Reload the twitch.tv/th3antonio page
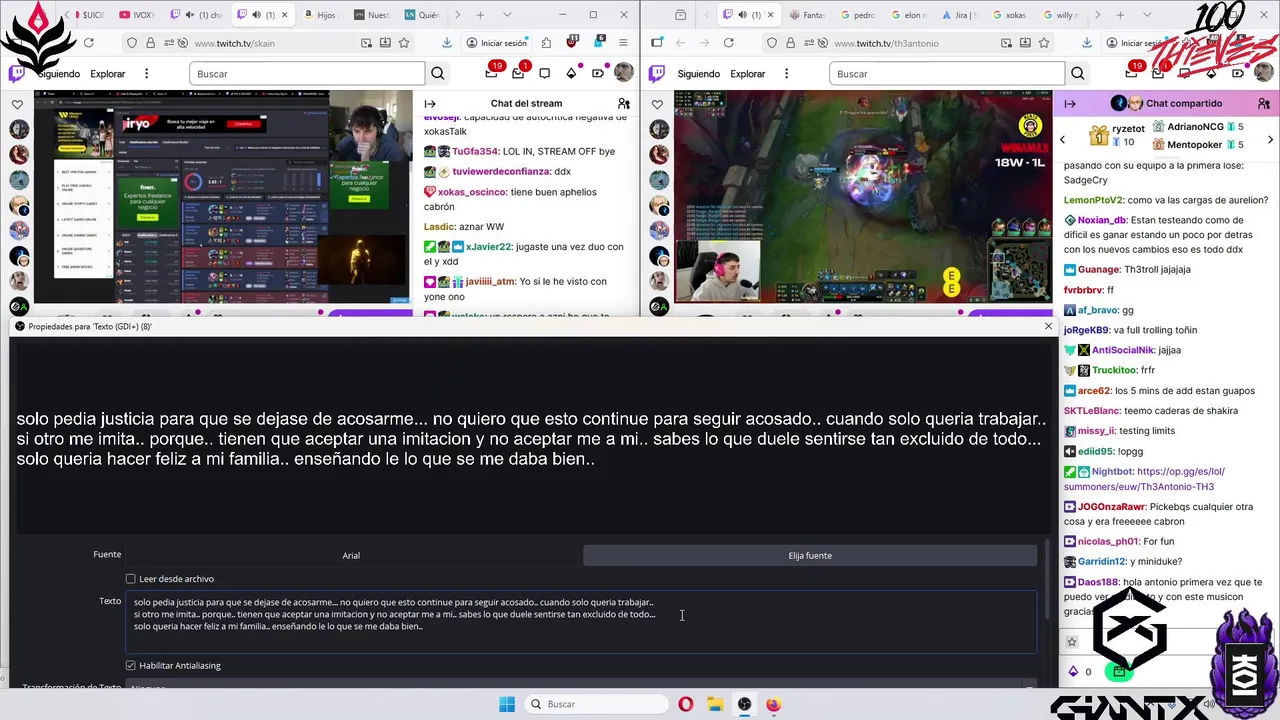Viewport: 1280px width, 720px height. point(728,43)
